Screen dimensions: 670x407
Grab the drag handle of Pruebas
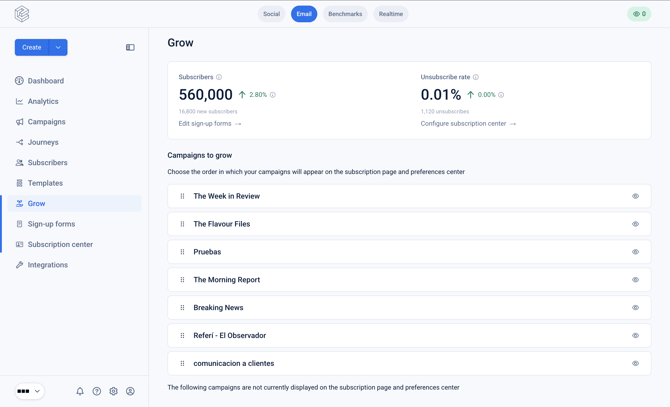click(x=182, y=252)
